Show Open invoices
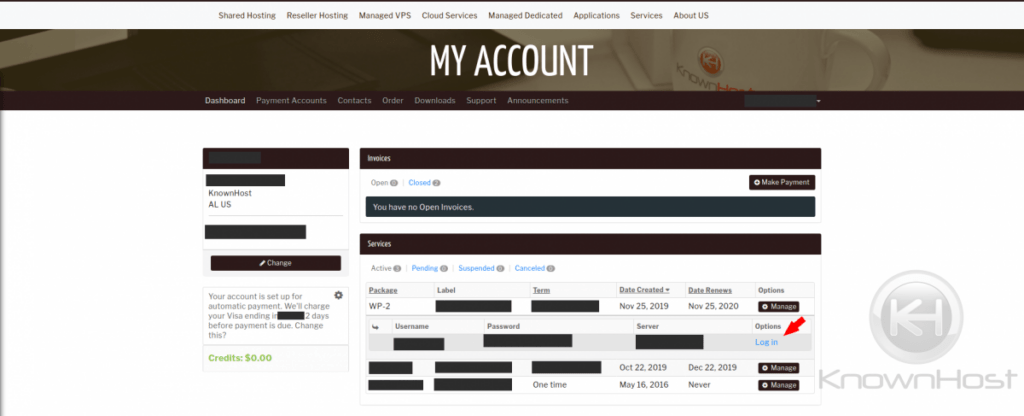The height and width of the screenshot is (416, 1024). click(x=384, y=183)
